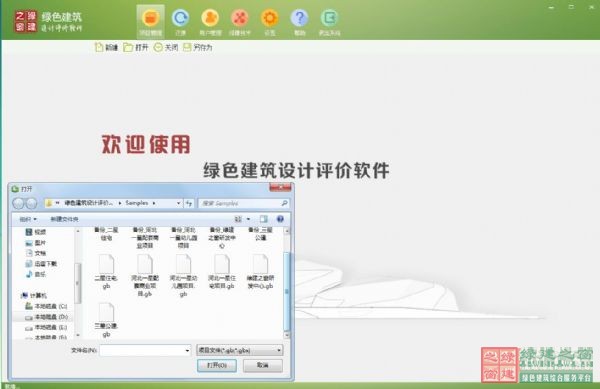Click the navigation pane scroll-up arrow
The width and height of the screenshot is (600, 389).
78,231
